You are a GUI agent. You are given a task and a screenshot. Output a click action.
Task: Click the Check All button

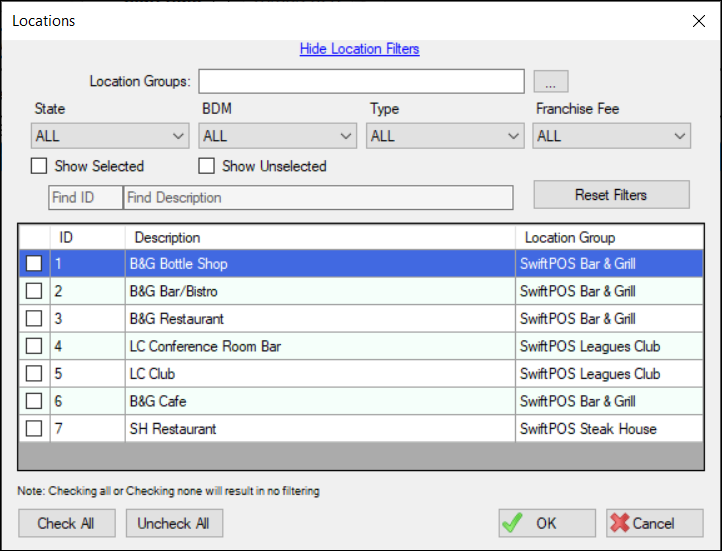point(67,523)
